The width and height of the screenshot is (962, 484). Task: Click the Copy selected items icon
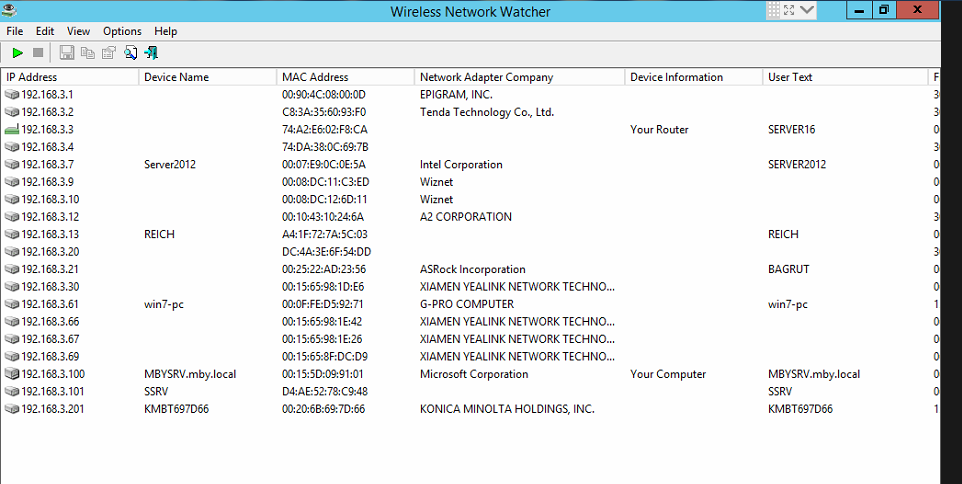tap(88, 52)
